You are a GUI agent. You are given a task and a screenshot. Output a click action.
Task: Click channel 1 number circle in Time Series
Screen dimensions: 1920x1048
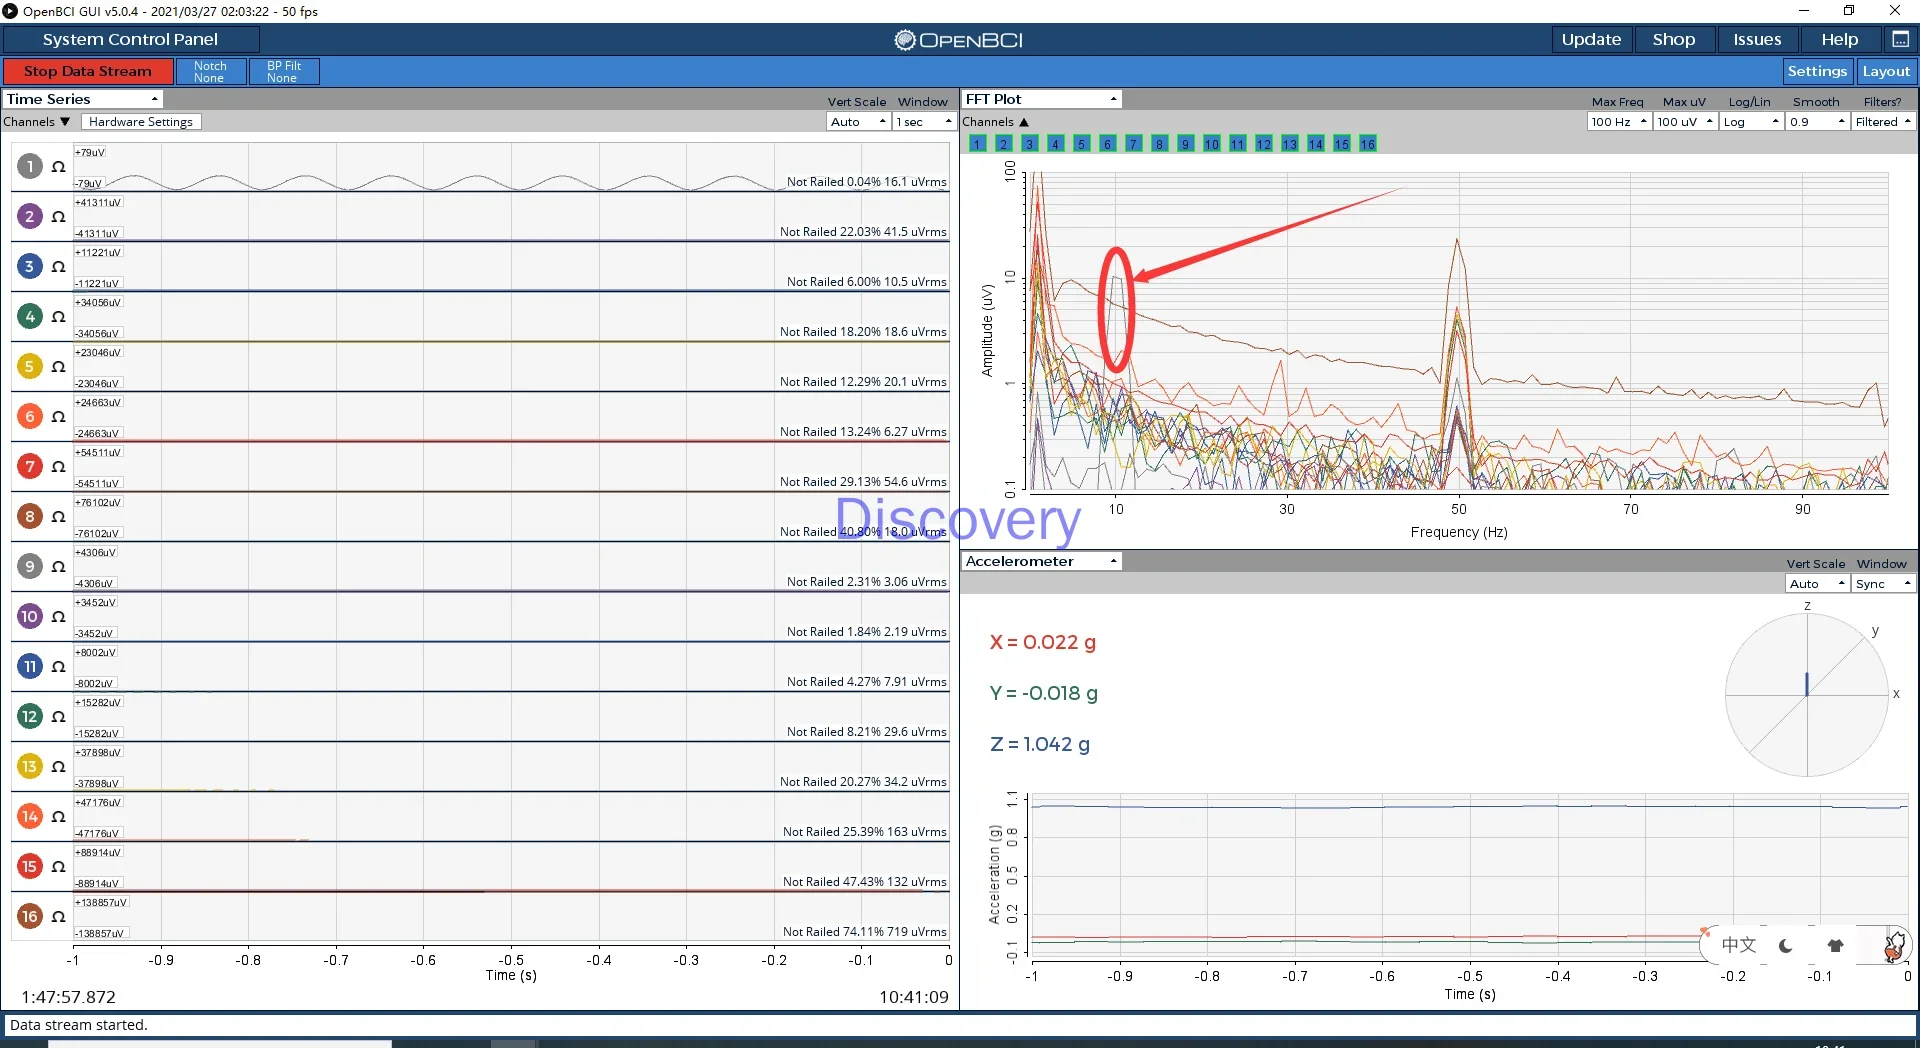click(x=30, y=166)
